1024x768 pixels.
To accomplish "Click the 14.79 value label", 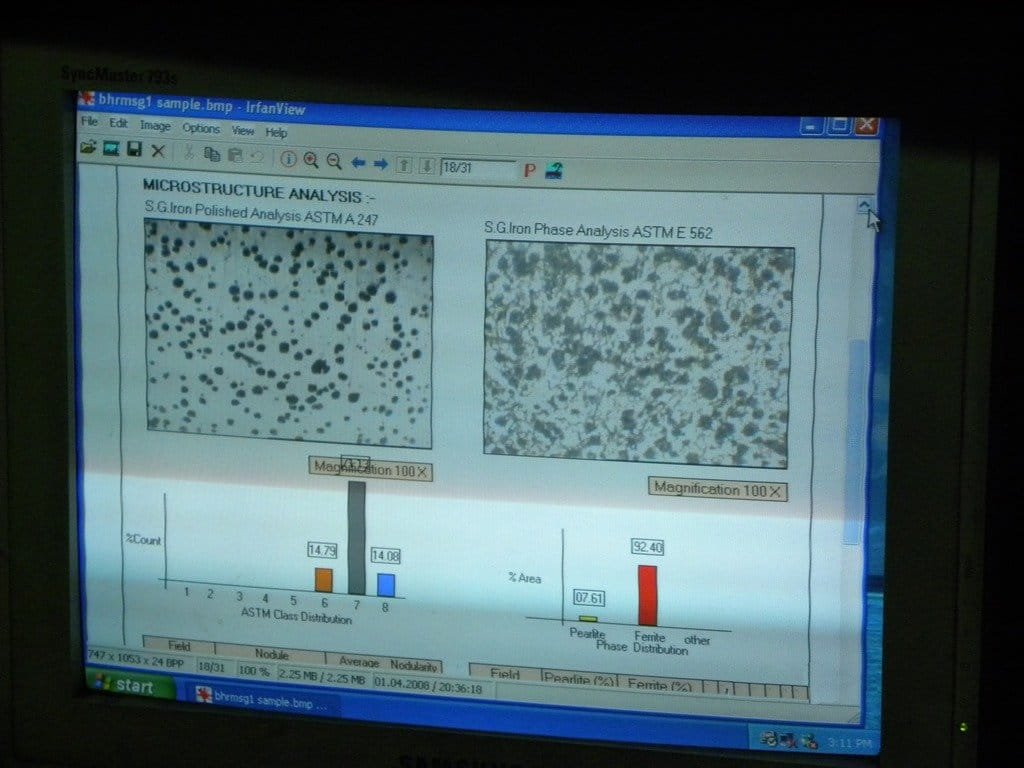I will point(322,551).
